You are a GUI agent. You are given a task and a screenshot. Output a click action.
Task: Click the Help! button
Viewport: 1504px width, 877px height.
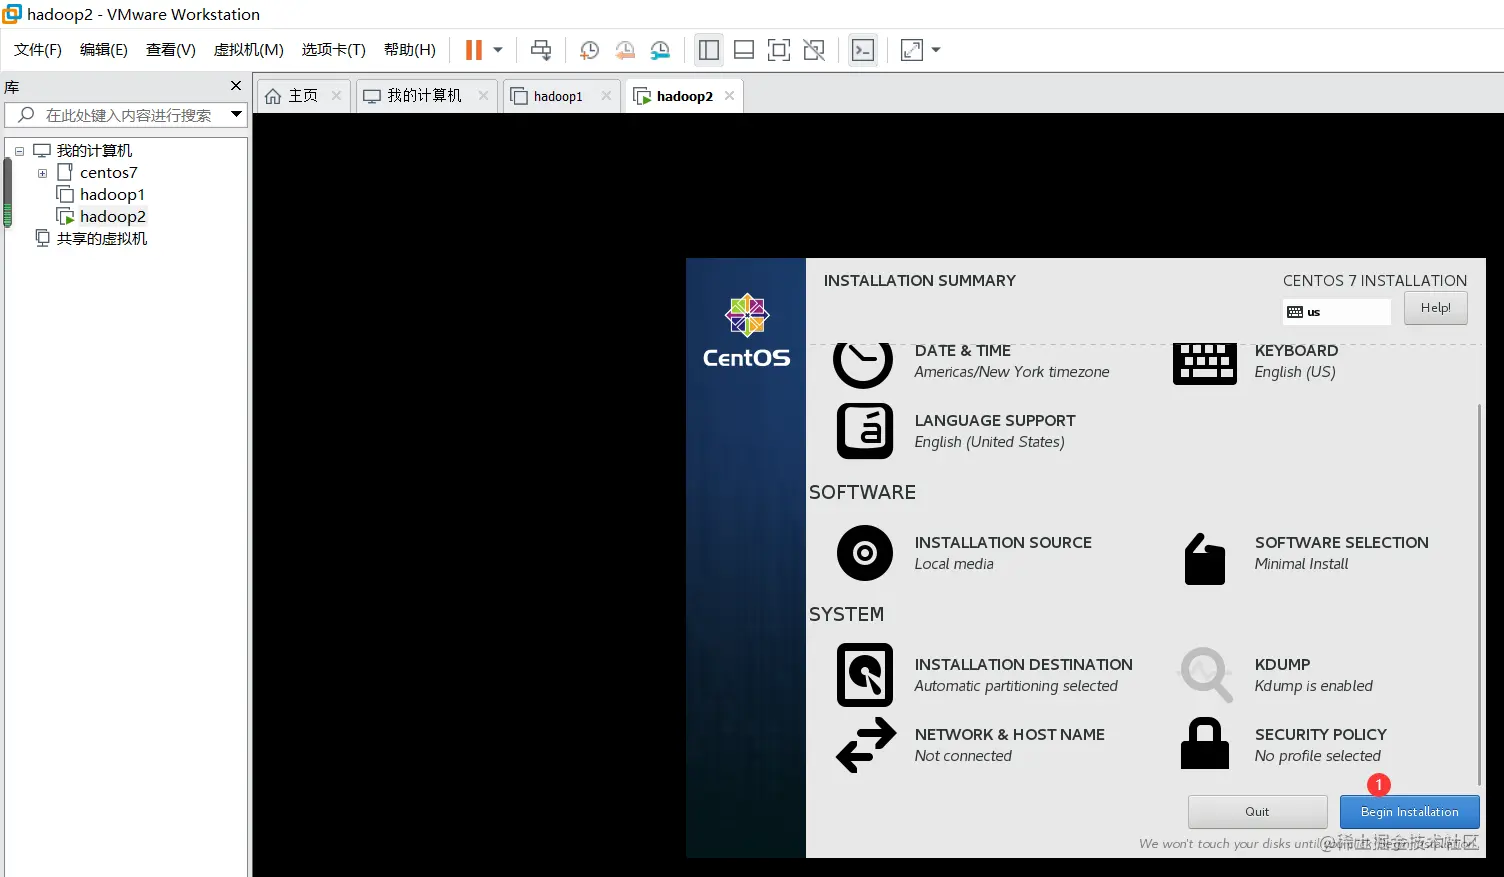(1435, 308)
